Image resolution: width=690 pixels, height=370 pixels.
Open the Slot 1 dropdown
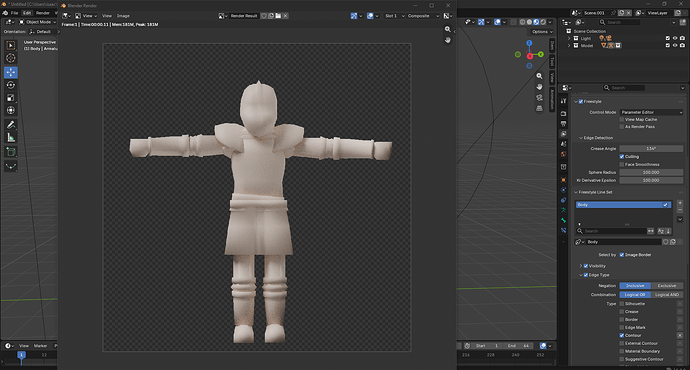tap(394, 16)
